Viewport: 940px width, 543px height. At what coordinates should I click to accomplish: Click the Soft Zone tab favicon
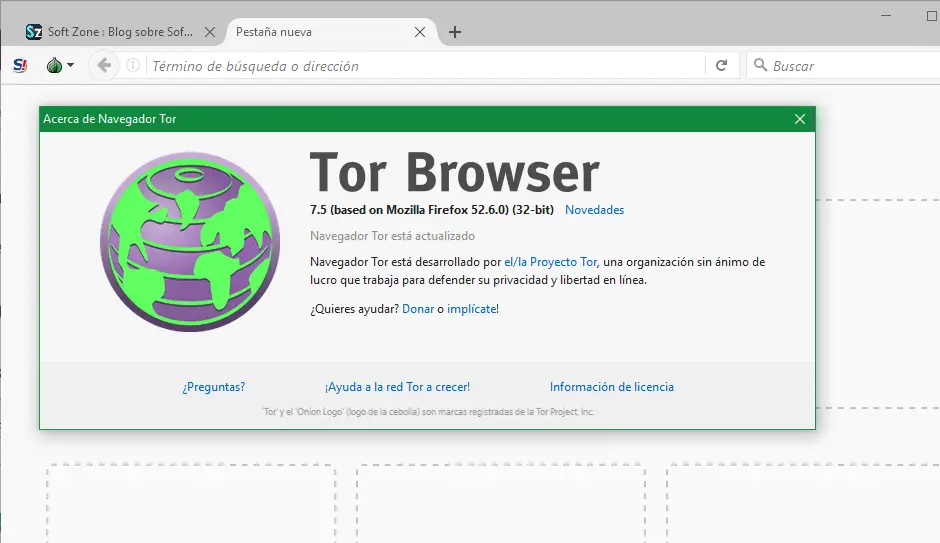(34, 32)
